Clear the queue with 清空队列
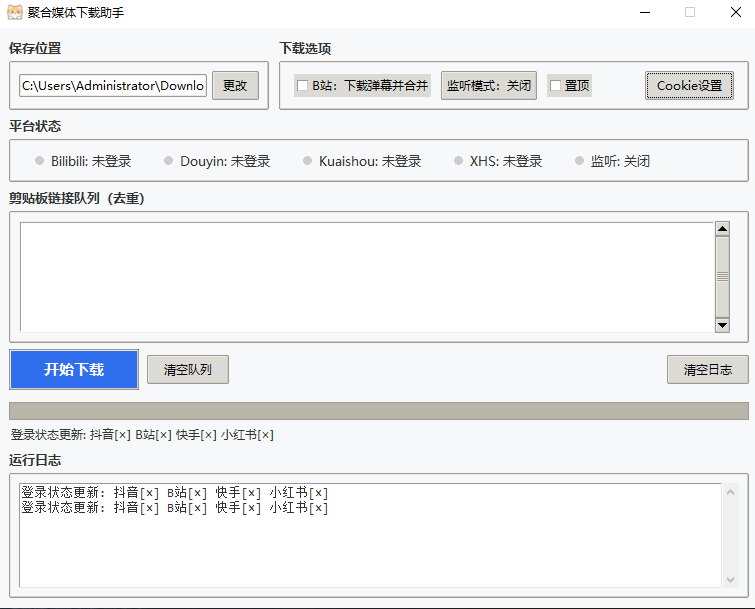Screen dimensions: 755x609 (x=188, y=370)
